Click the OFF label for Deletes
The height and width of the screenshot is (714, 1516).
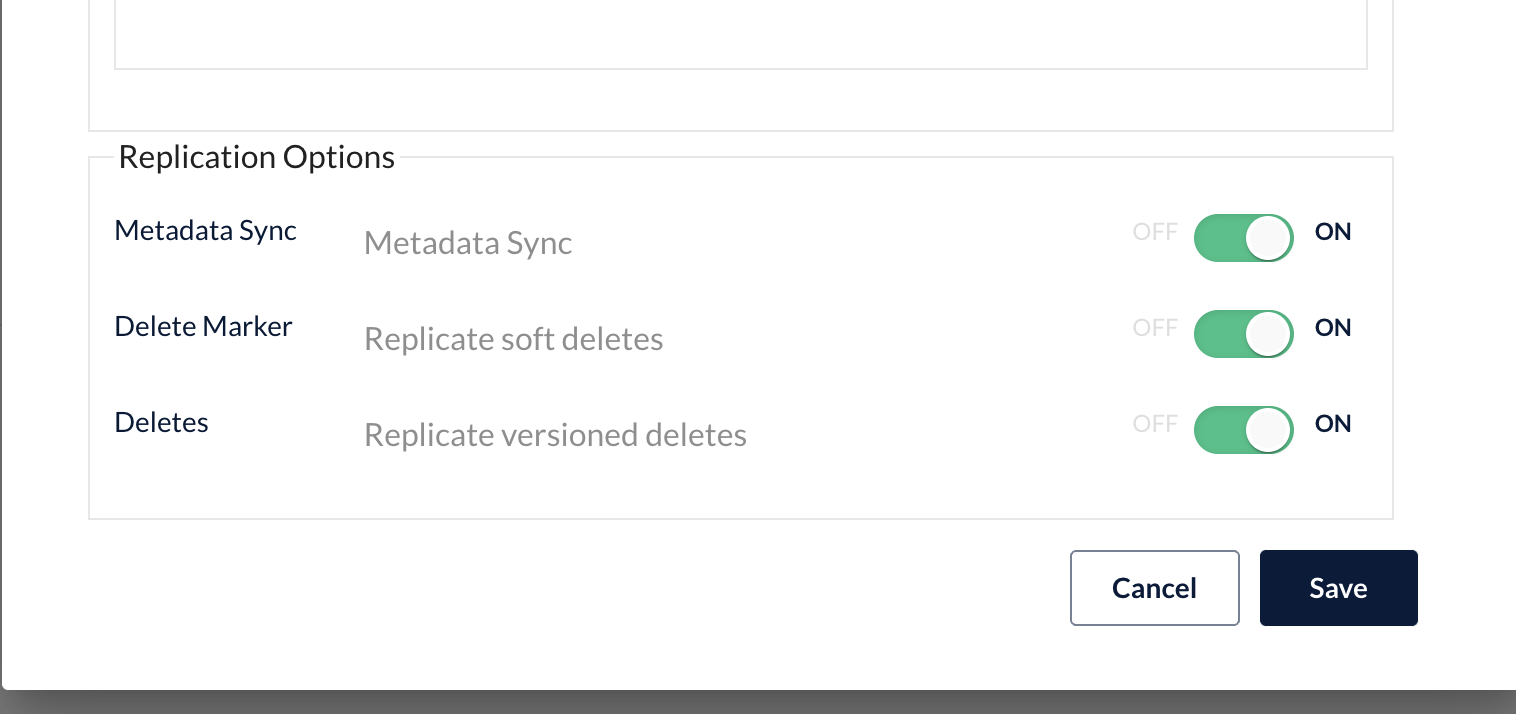1155,424
